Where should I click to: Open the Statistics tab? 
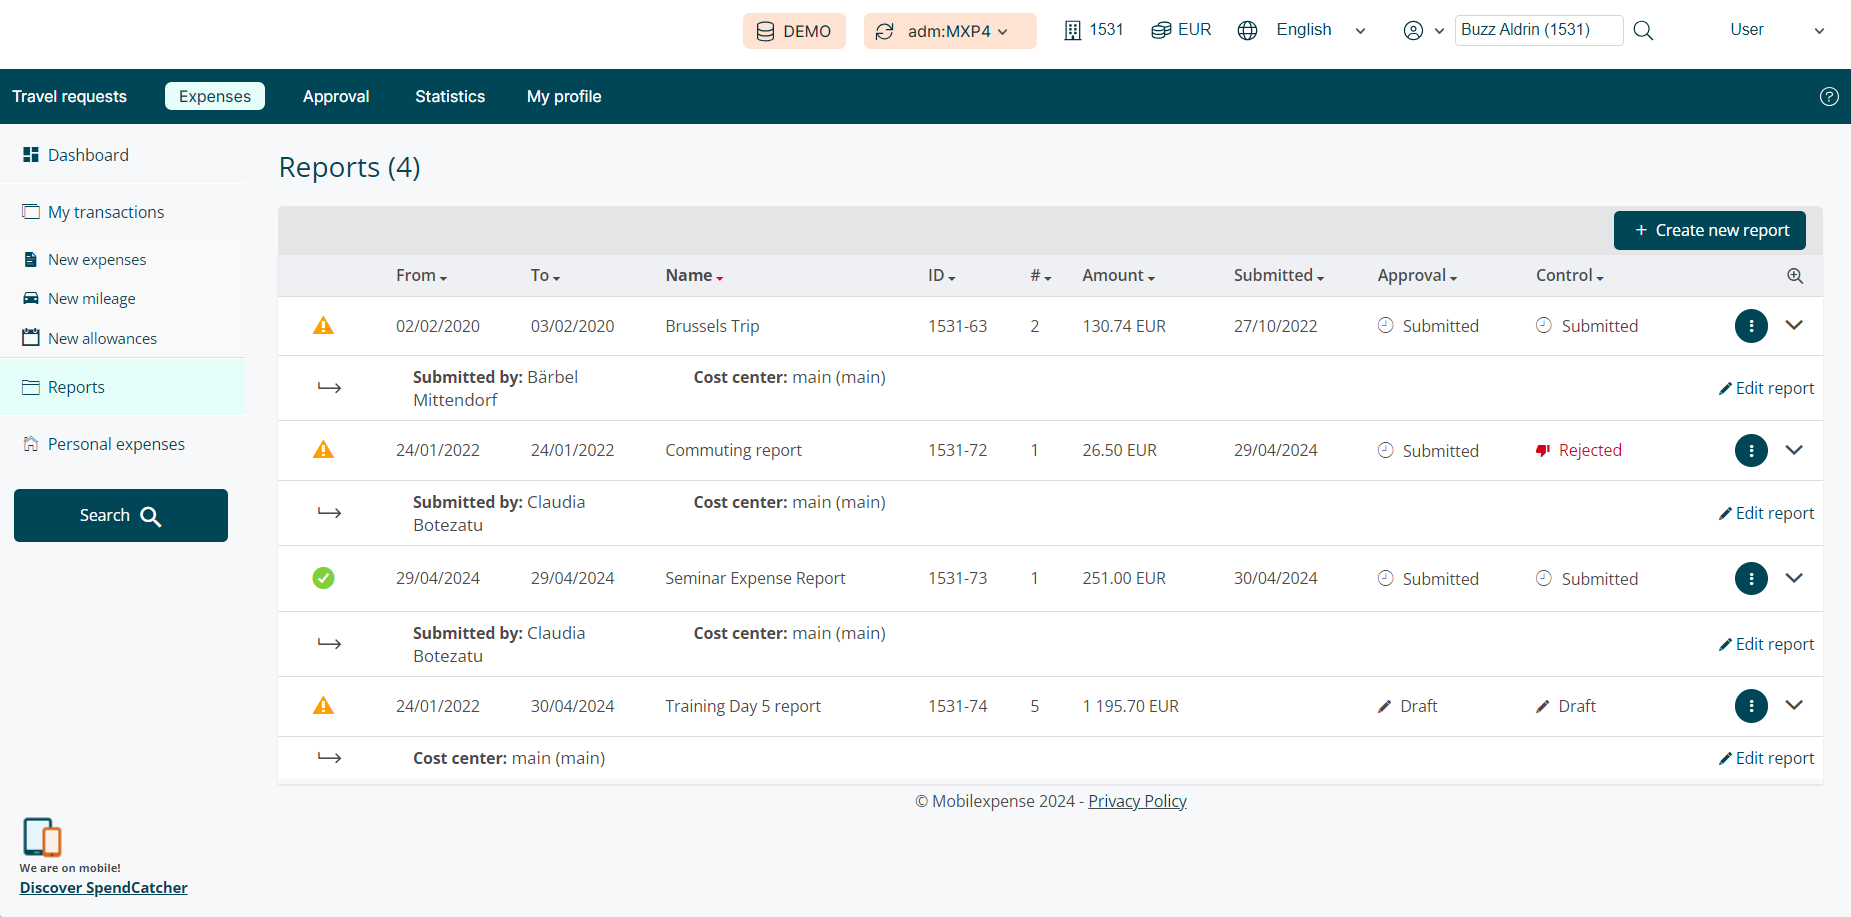(450, 97)
